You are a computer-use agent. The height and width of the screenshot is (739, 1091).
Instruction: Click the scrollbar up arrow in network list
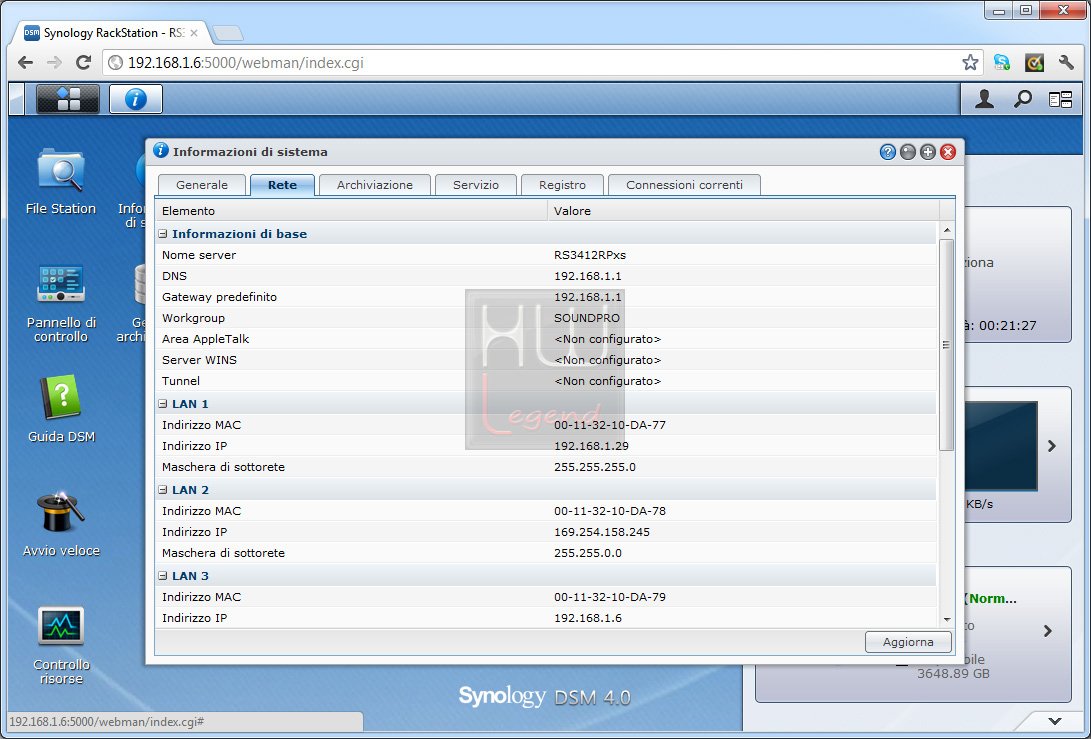pyautogui.click(x=946, y=230)
